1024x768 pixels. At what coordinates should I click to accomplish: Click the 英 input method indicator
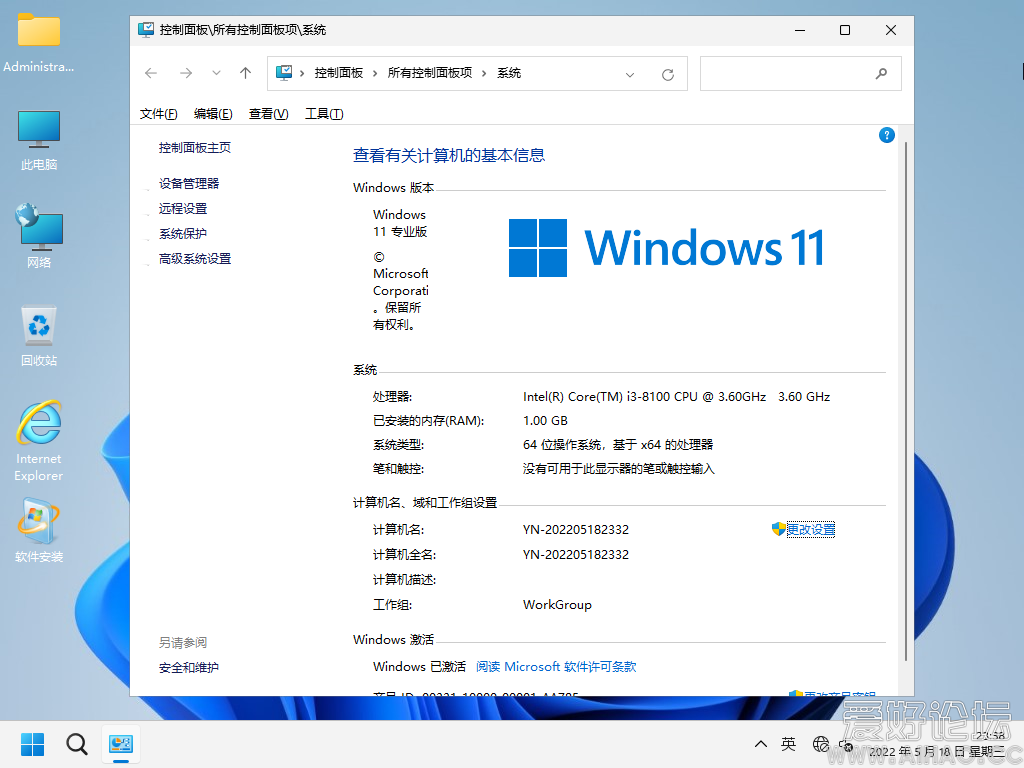click(x=788, y=744)
